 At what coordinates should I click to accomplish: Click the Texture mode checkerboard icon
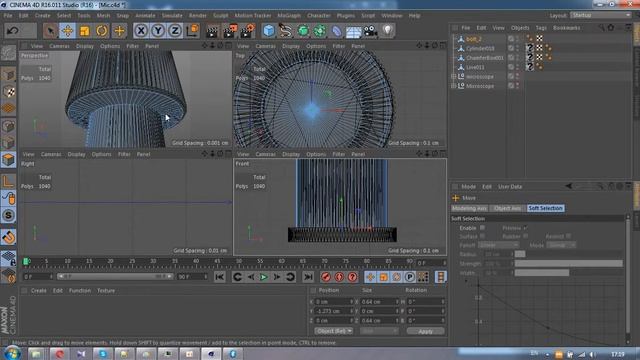[x=8, y=91]
